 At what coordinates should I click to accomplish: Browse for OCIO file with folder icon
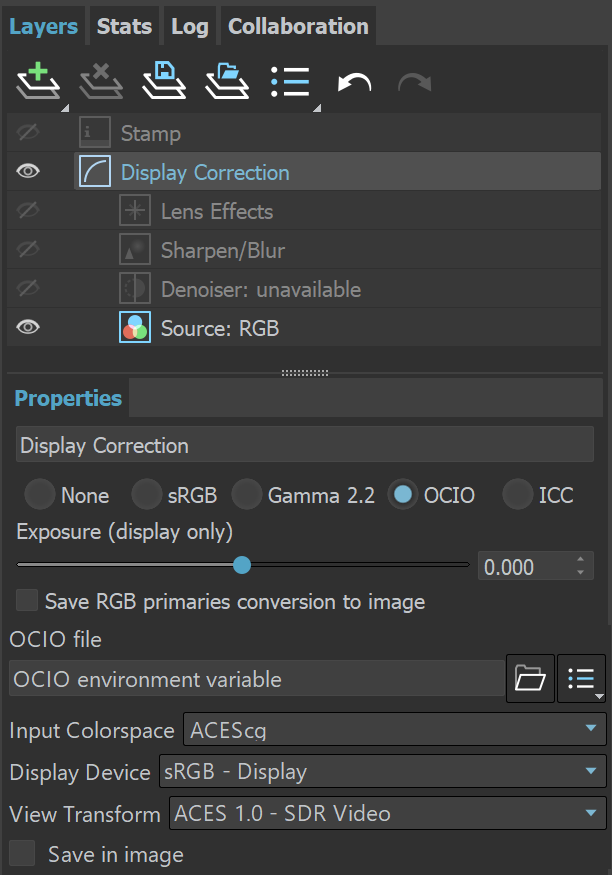pyautogui.click(x=530, y=680)
